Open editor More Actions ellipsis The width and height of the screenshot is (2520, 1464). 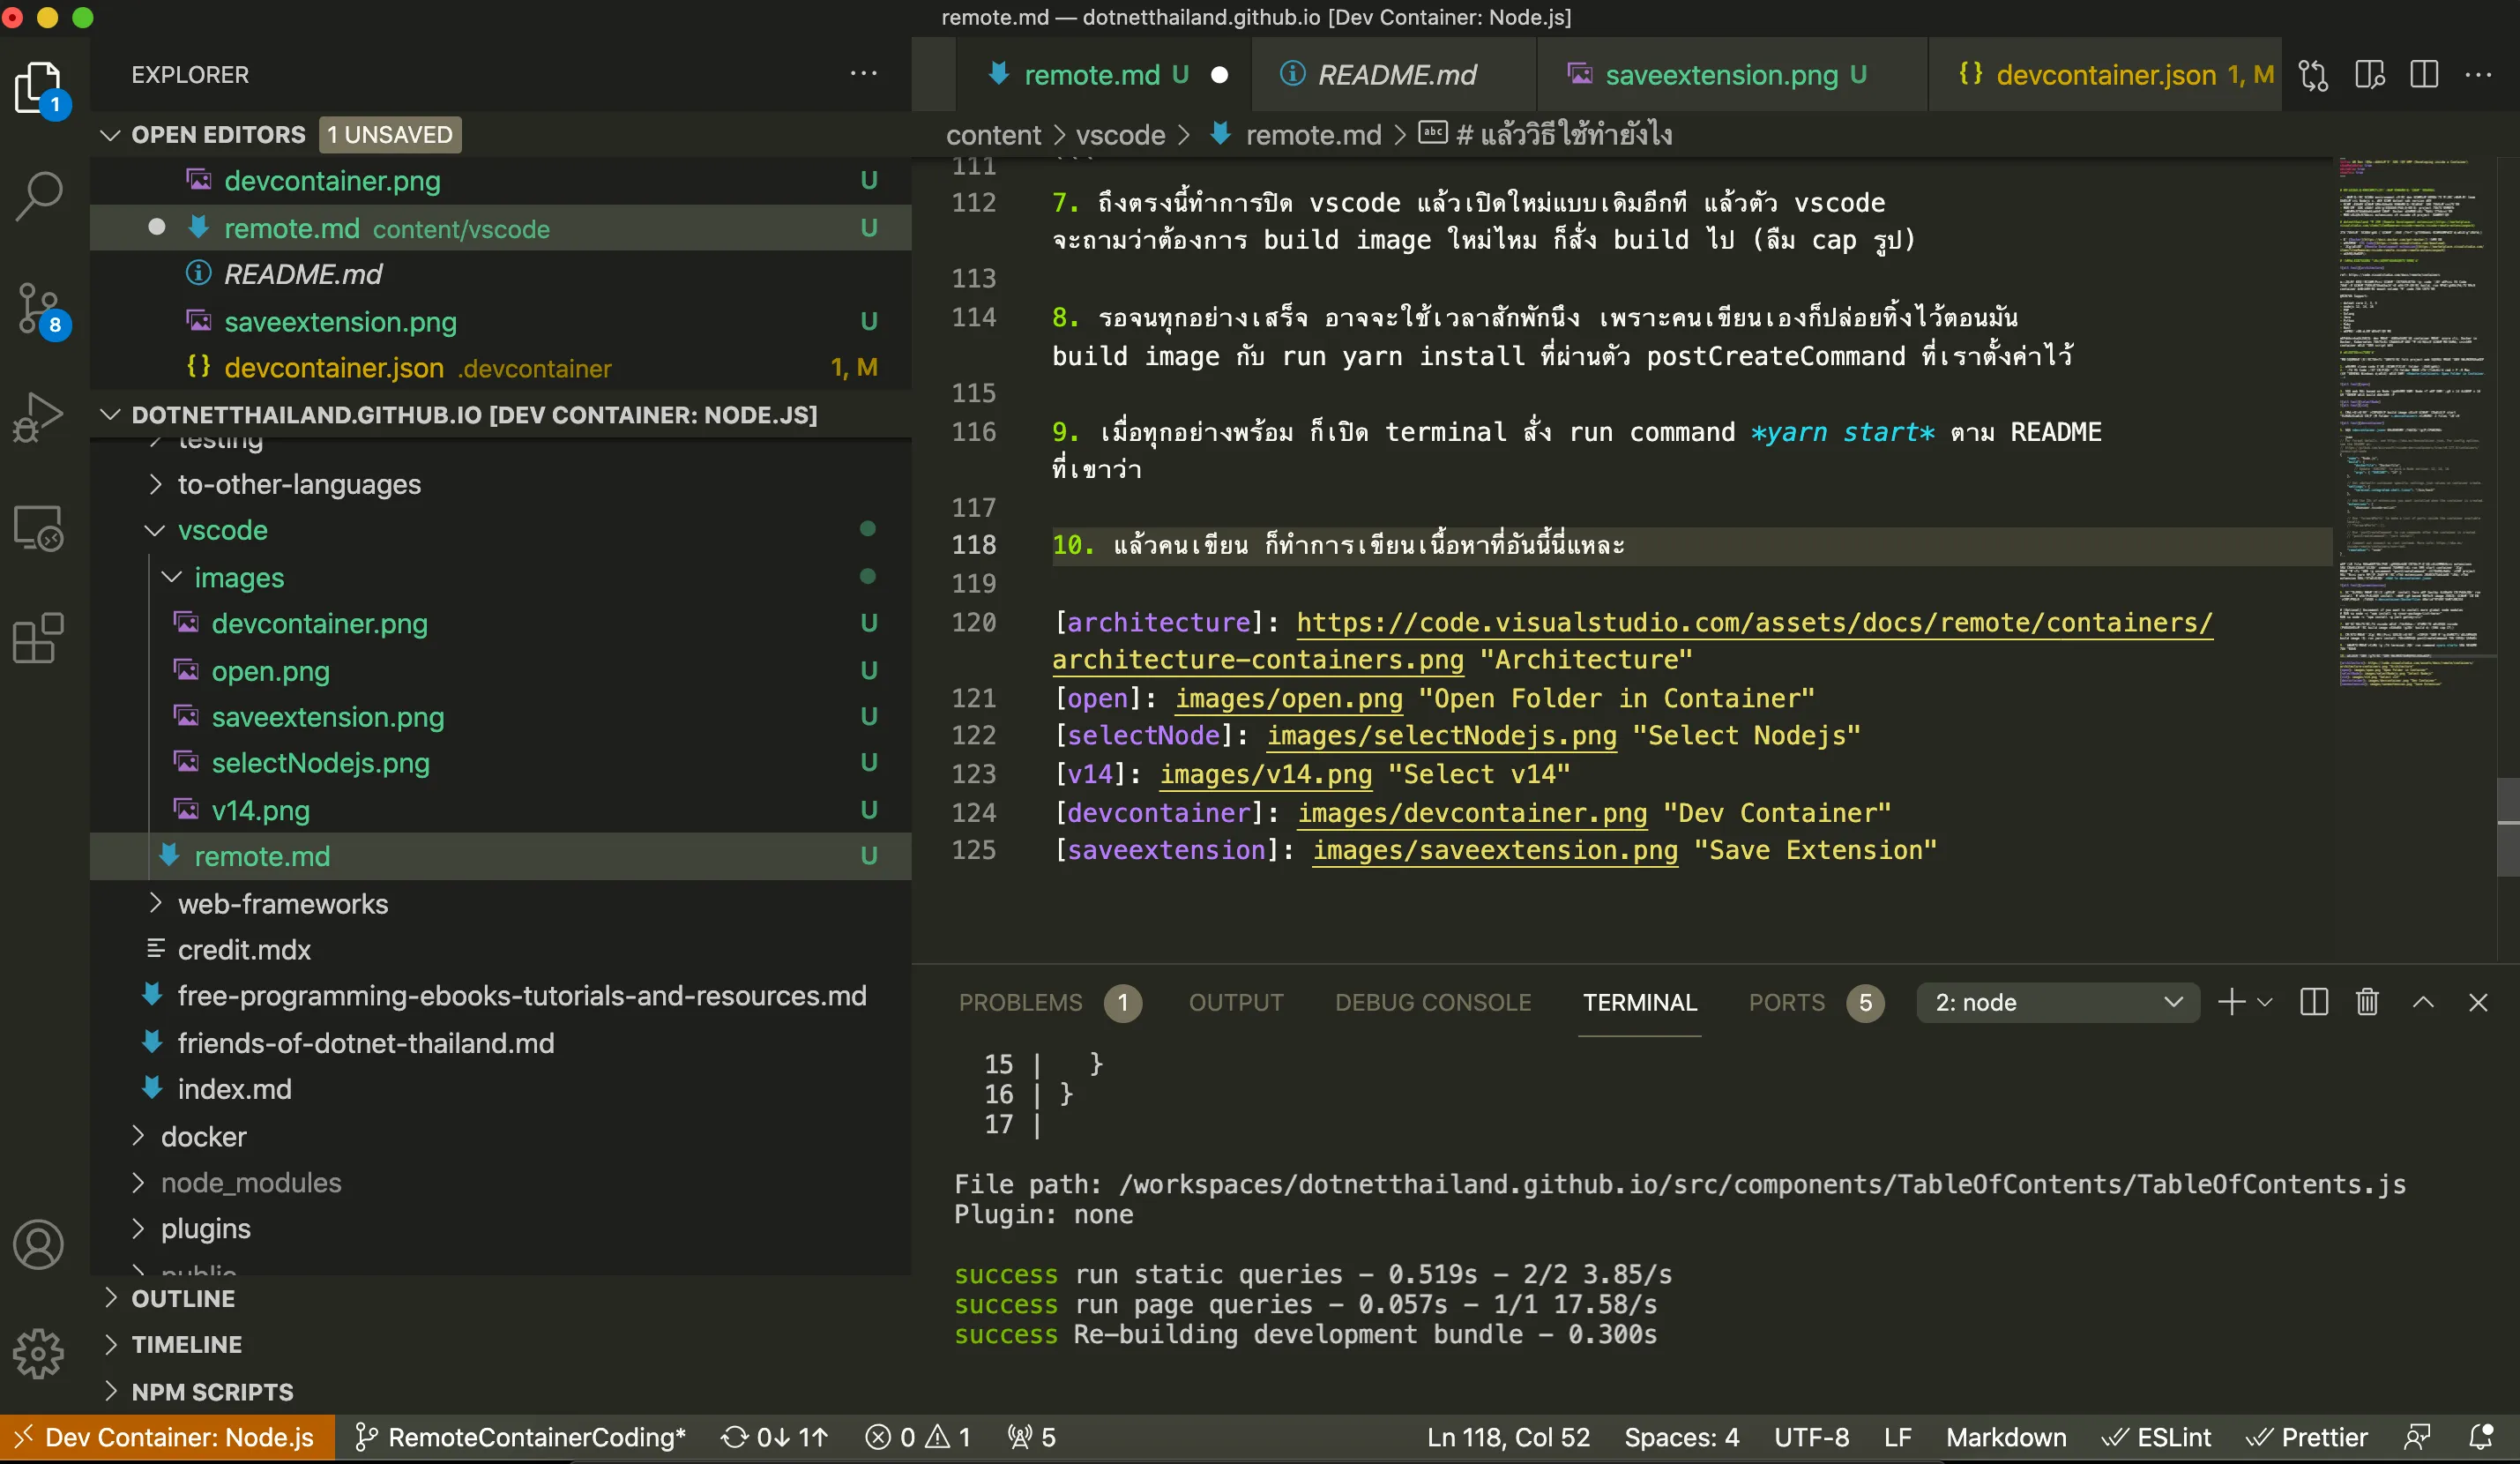(x=2478, y=75)
